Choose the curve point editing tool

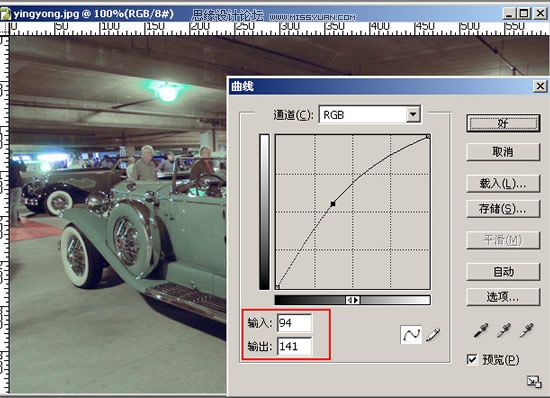click(x=411, y=335)
